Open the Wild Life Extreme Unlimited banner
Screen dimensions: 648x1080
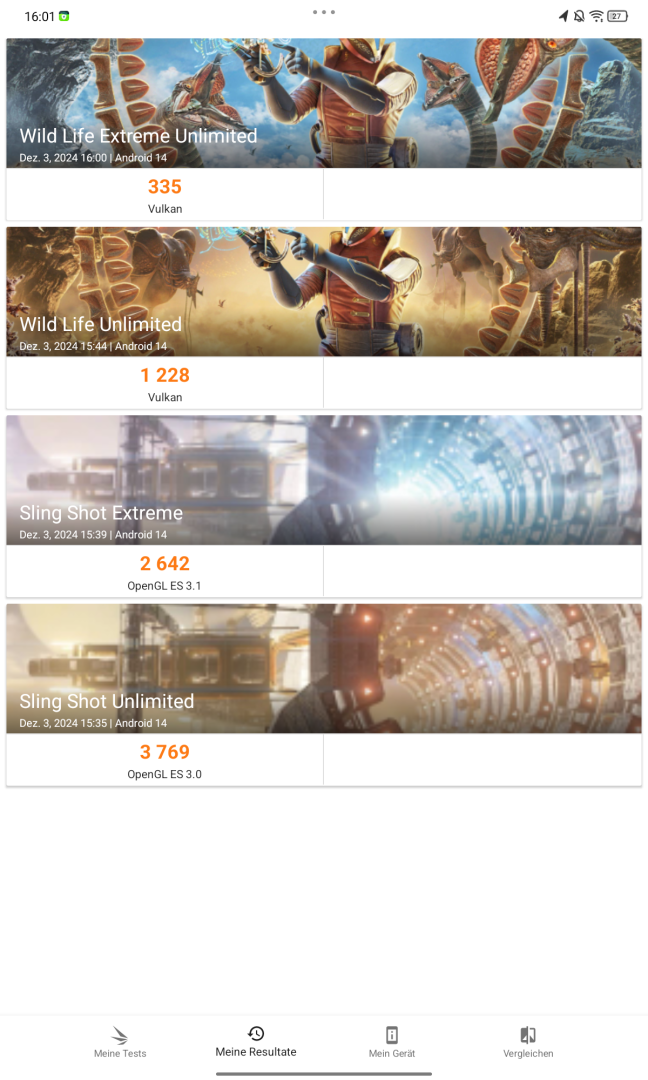tap(324, 103)
